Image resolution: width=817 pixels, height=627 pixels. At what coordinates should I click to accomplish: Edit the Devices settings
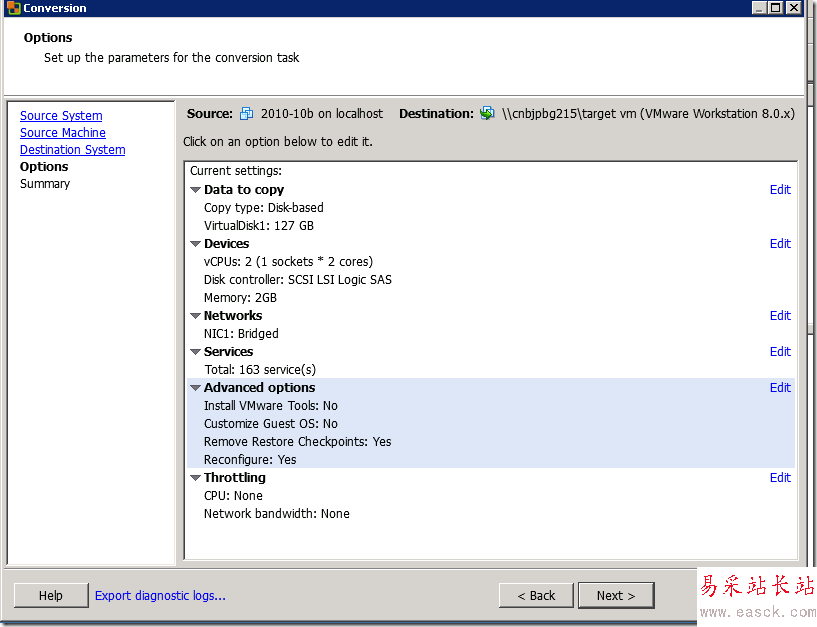coord(780,244)
